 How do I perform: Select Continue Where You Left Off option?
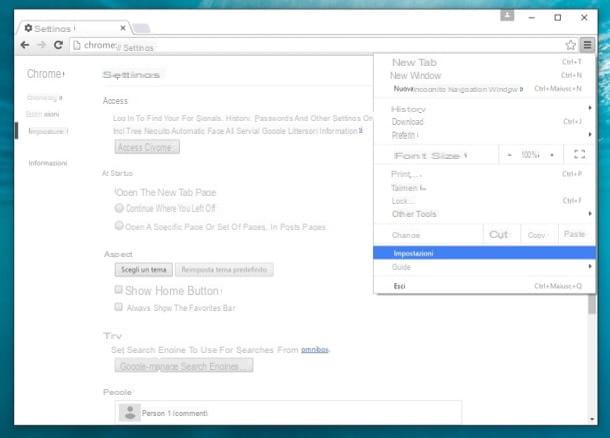(119, 208)
